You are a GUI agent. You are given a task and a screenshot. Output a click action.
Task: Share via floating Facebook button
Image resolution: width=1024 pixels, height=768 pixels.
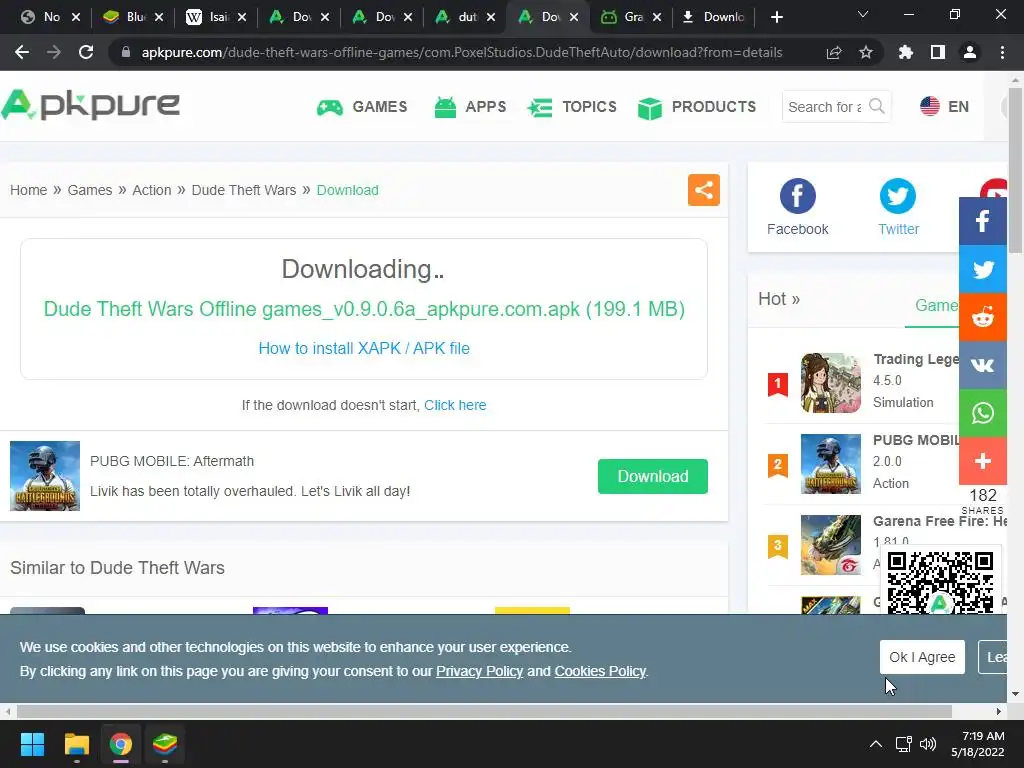pyautogui.click(x=983, y=221)
